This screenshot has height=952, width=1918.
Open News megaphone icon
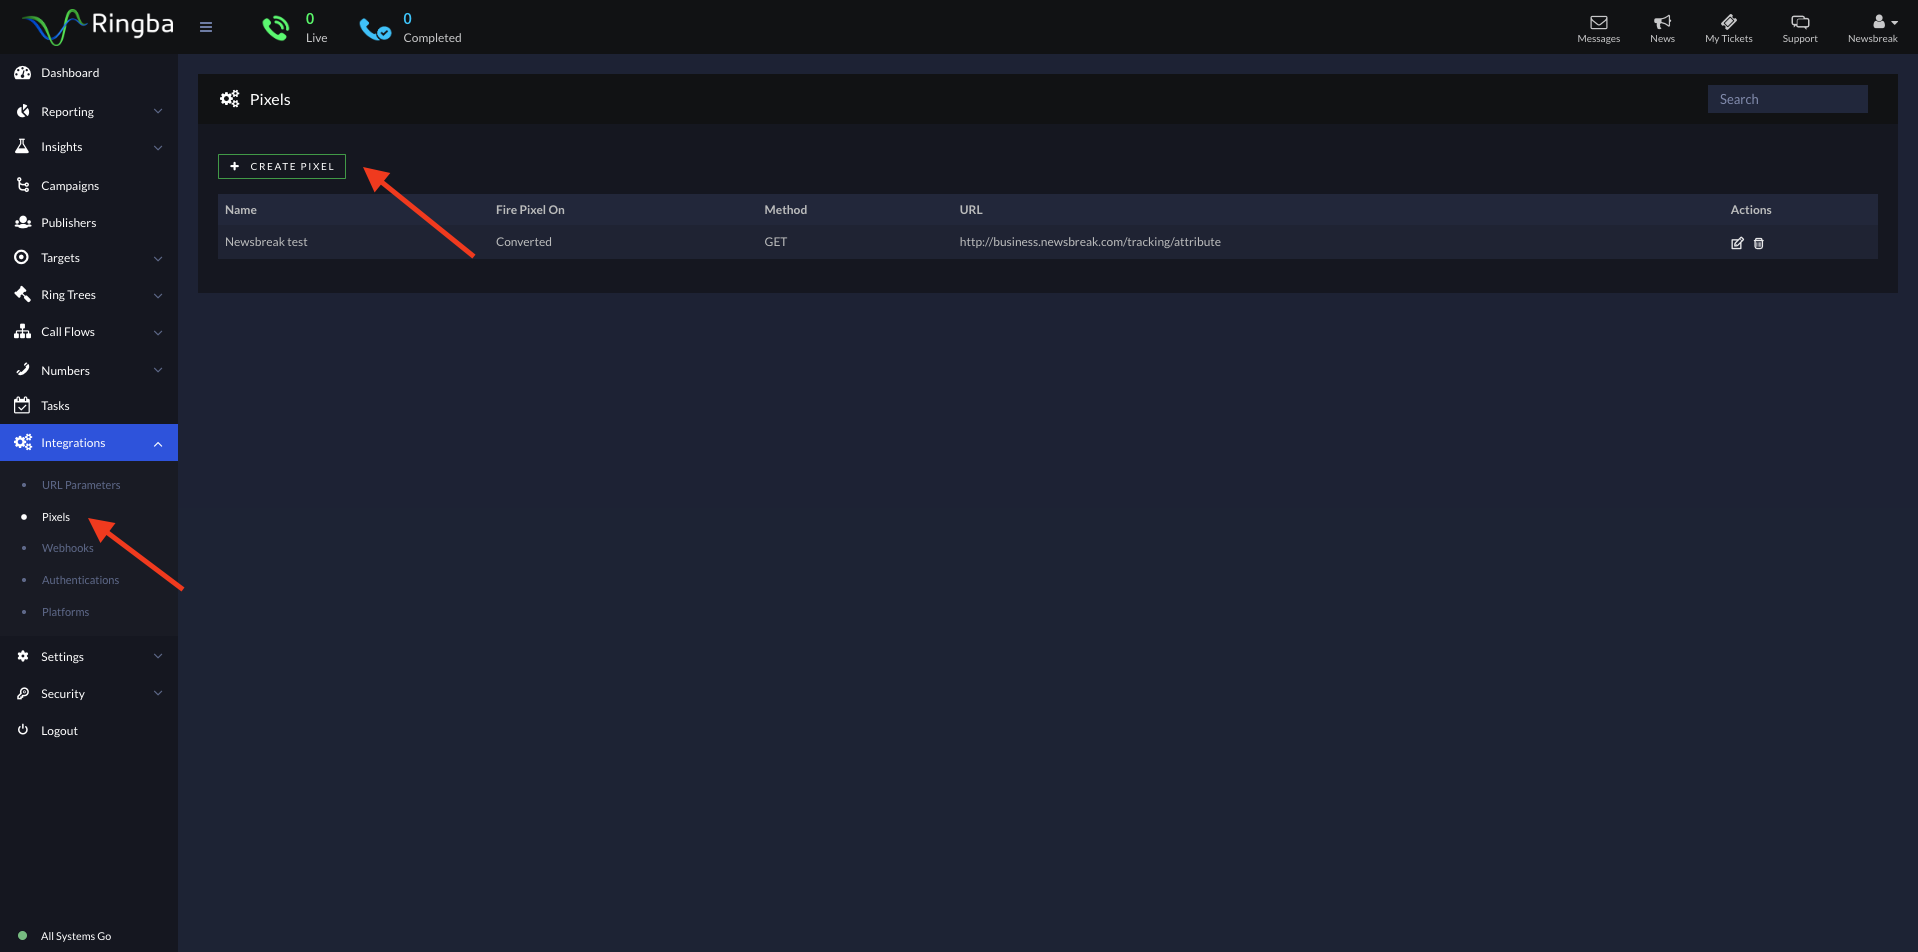click(x=1662, y=22)
